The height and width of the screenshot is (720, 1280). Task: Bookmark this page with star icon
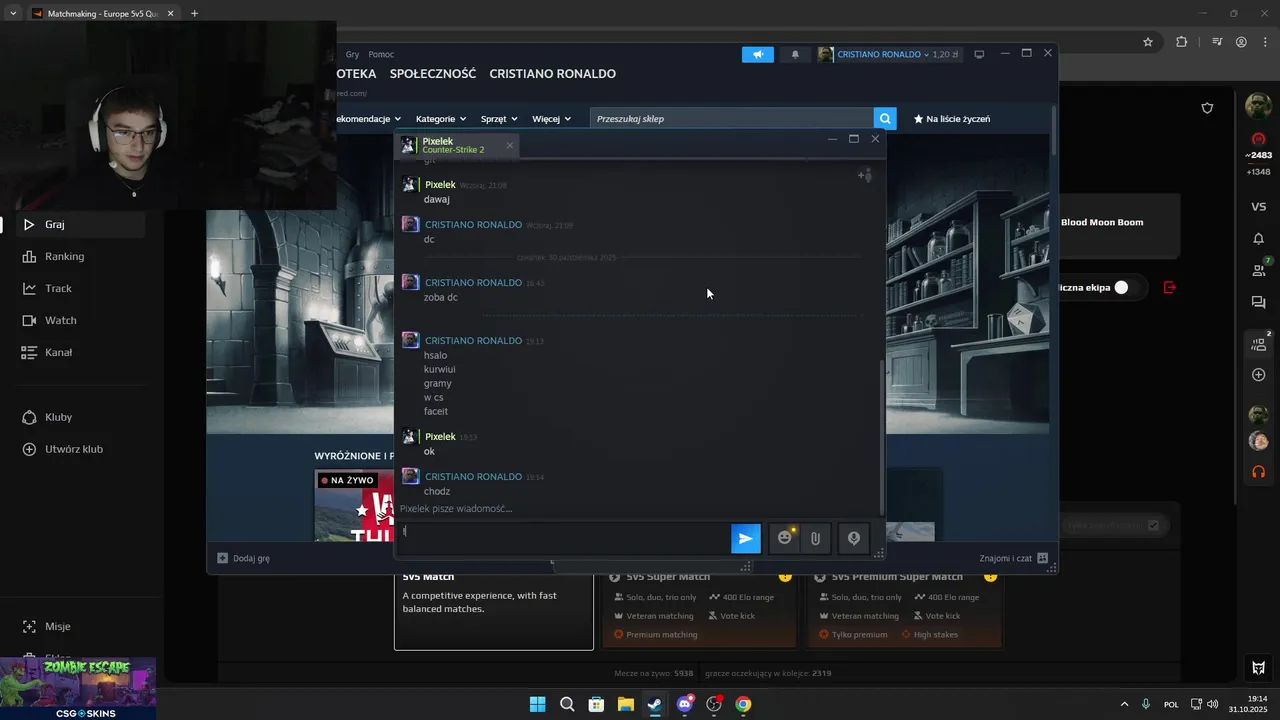1148,42
